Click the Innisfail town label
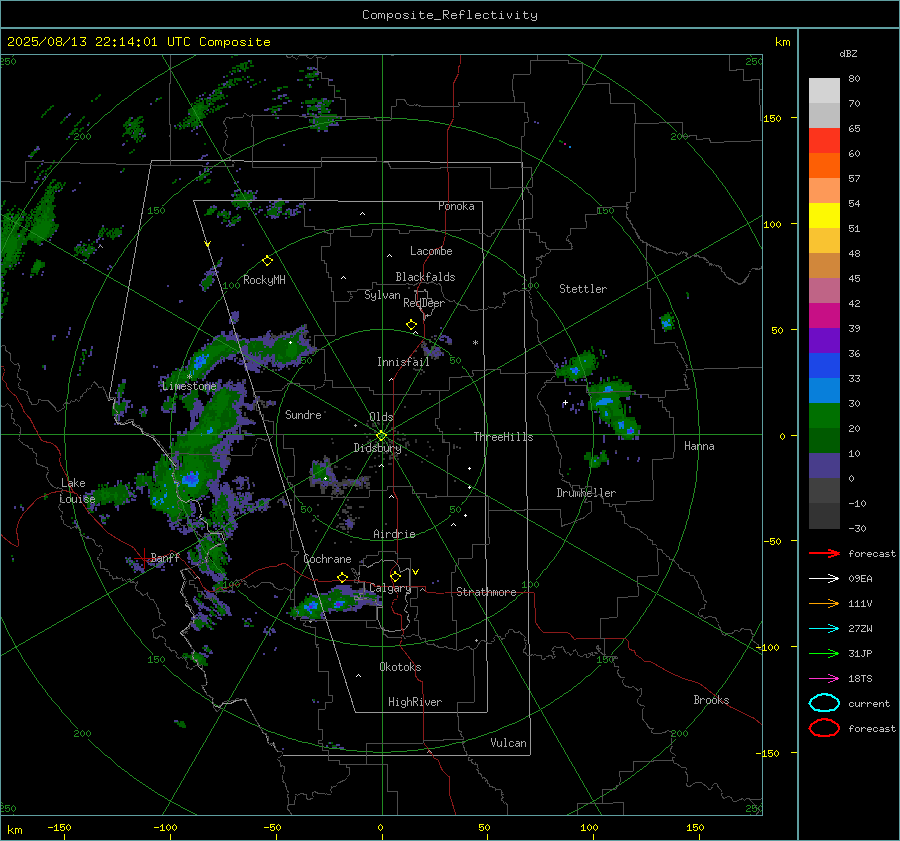Viewport: 900px width, 841px height. click(403, 362)
